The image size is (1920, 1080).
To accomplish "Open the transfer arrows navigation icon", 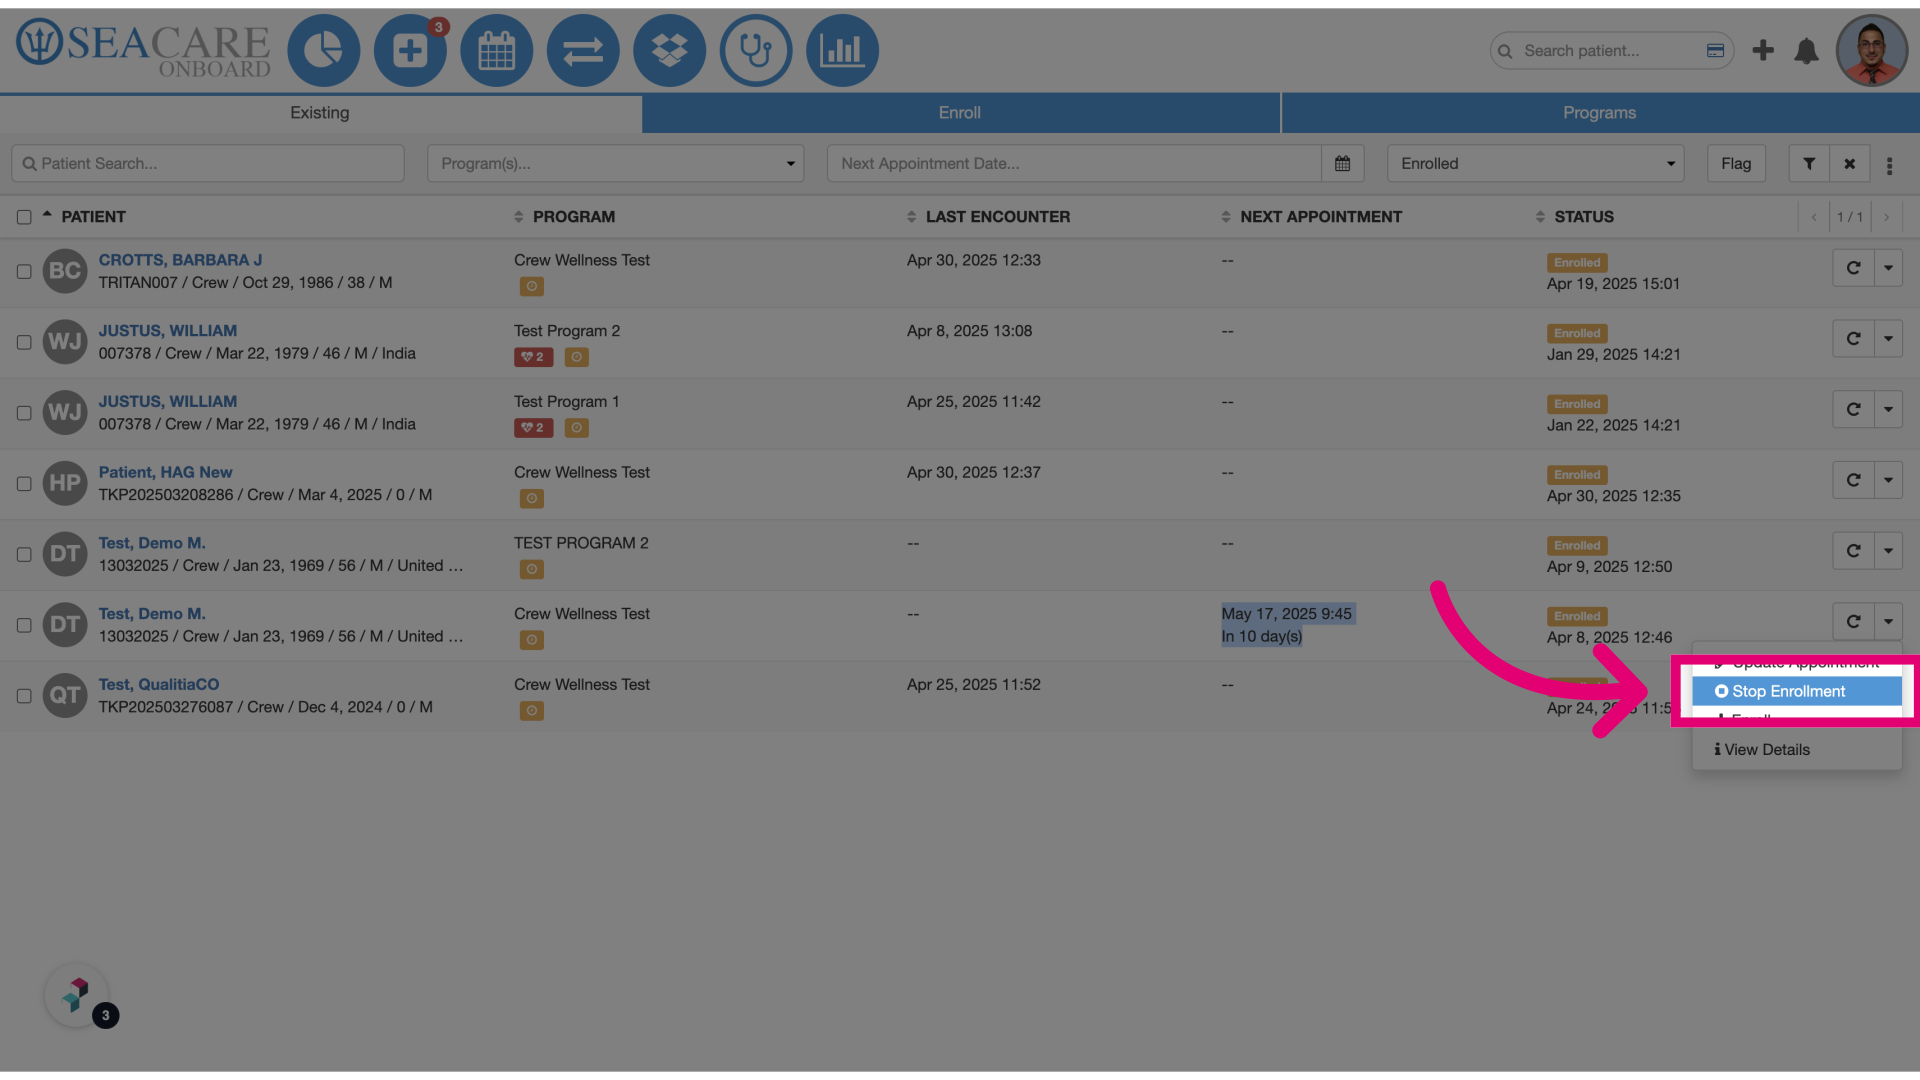I will [583, 50].
